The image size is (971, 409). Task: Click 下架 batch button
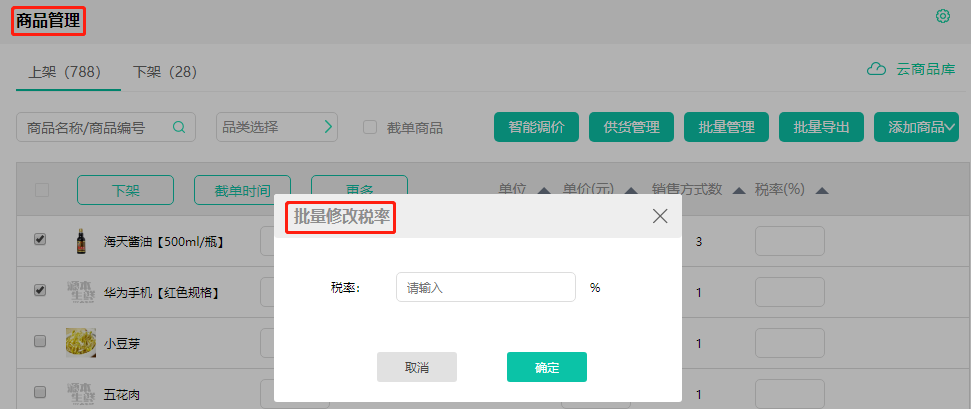pos(125,190)
